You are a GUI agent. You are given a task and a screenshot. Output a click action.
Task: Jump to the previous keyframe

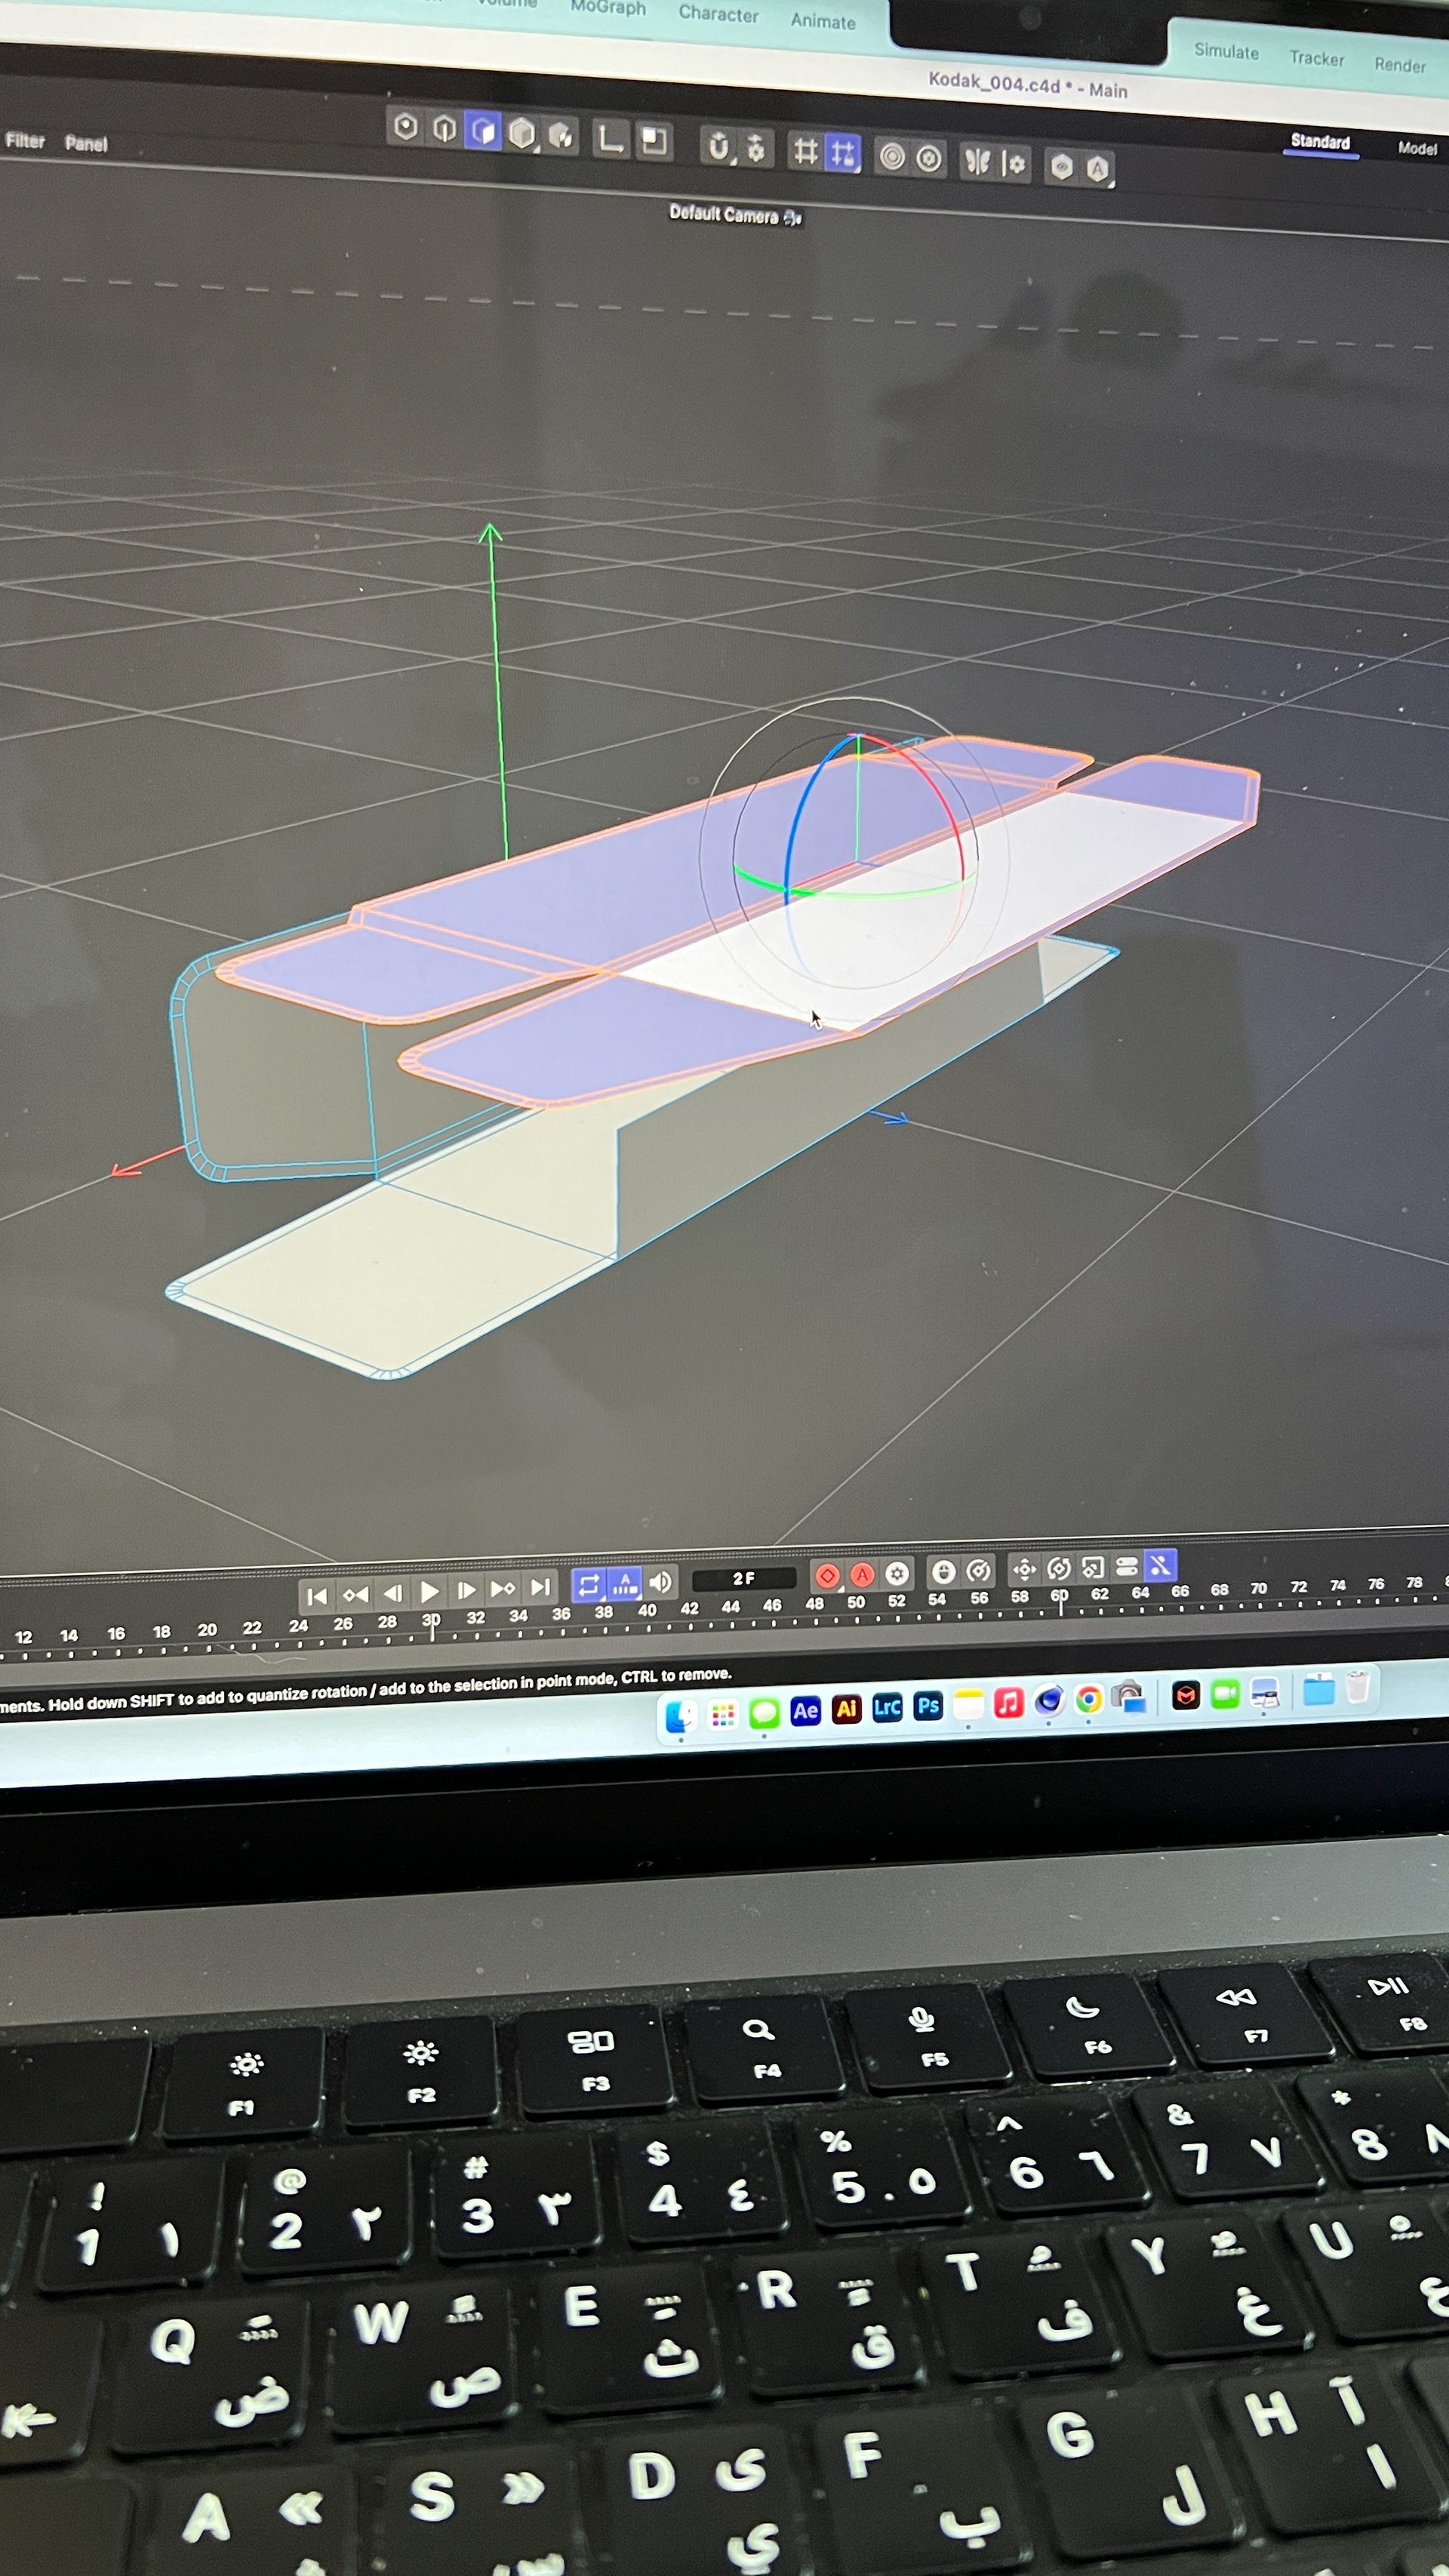click(x=355, y=1594)
